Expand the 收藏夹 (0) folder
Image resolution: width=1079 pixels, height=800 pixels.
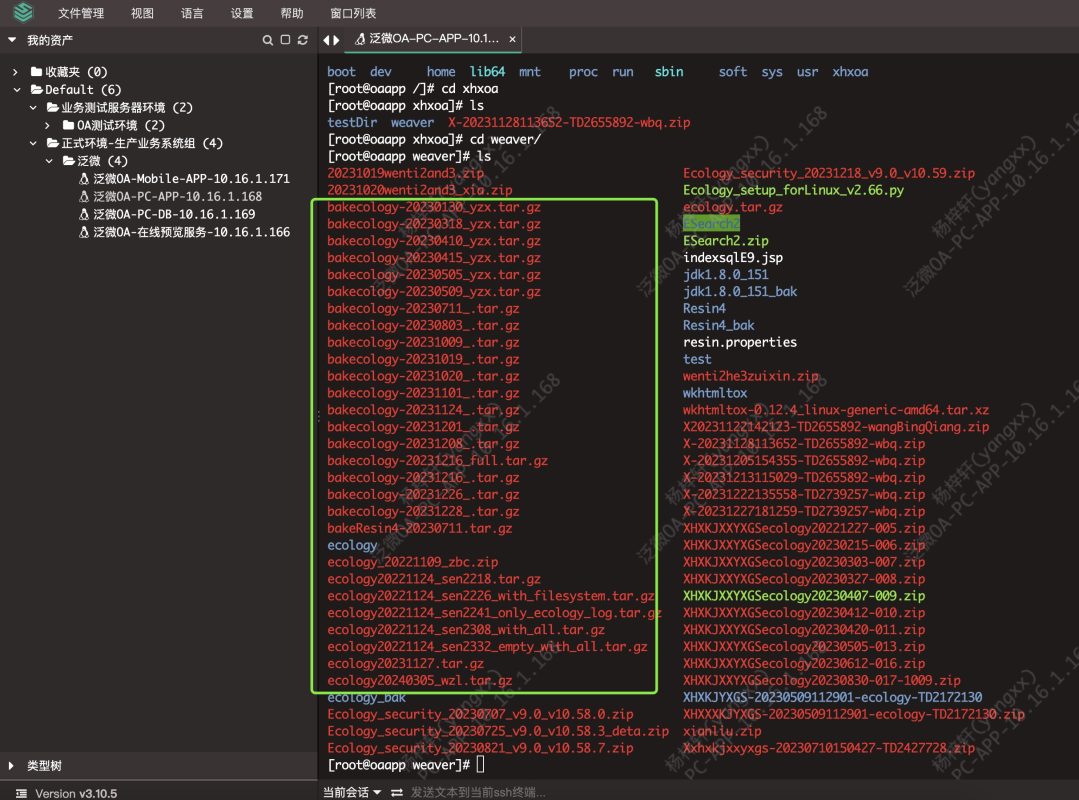tap(16, 72)
